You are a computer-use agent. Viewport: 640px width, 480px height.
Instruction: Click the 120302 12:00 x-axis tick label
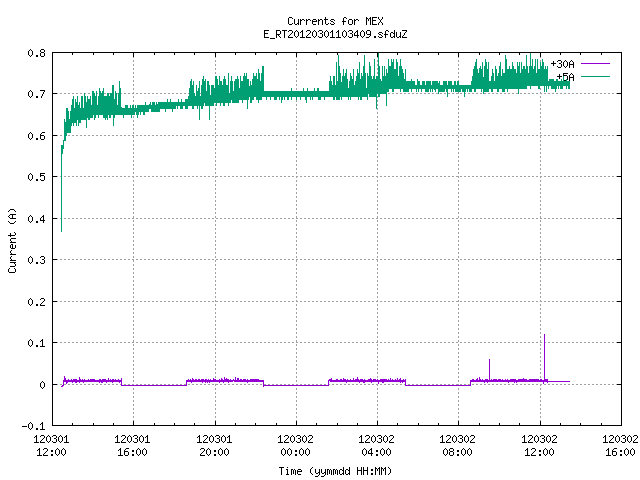pyautogui.click(x=540, y=446)
